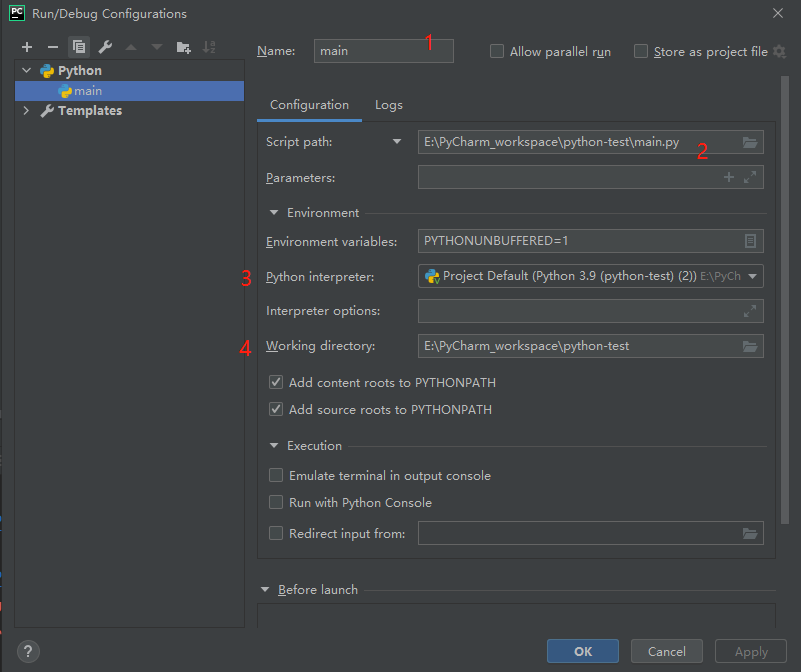This screenshot has height=672, width=801.
Task: Uncheck Add source roots to PYTHONPATH
Action: 276,409
